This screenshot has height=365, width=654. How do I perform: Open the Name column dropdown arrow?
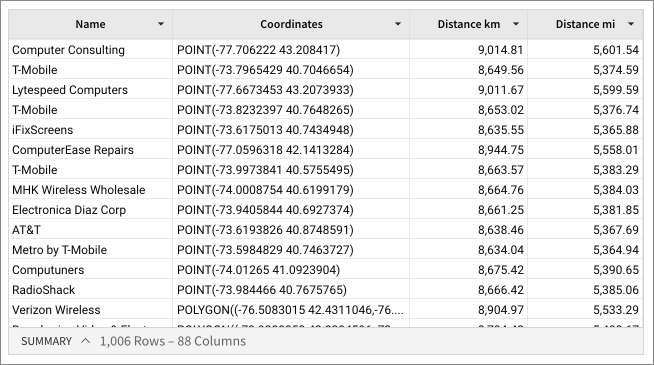point(161,24)
